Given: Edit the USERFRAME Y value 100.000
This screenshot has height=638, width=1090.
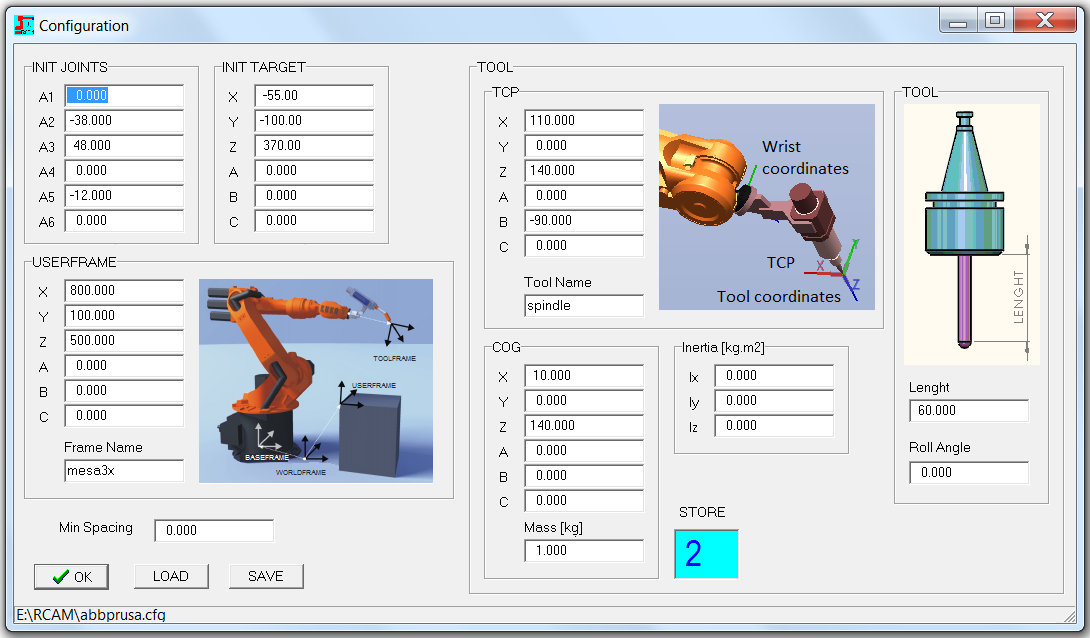Looking at the screenshot, I should [124, 316].
